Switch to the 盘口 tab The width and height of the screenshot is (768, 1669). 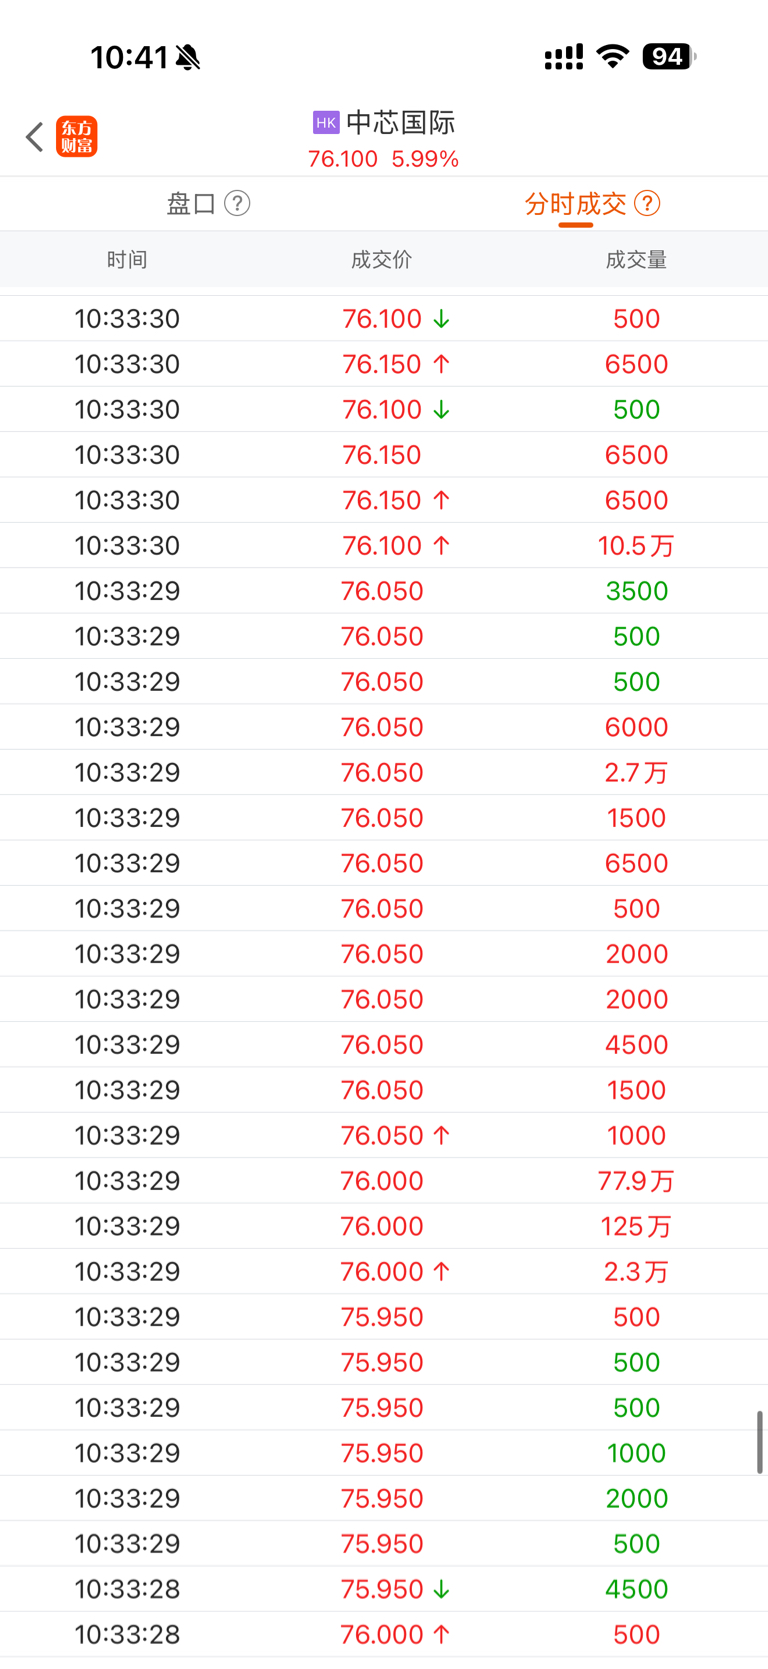tap(191, 204)
